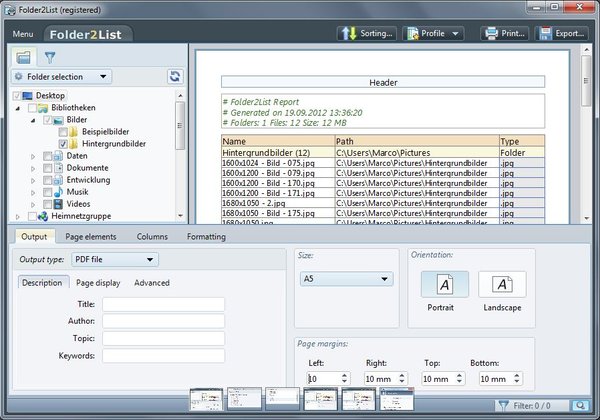Increase the Right margin stepper

click(x=402, y=376)
